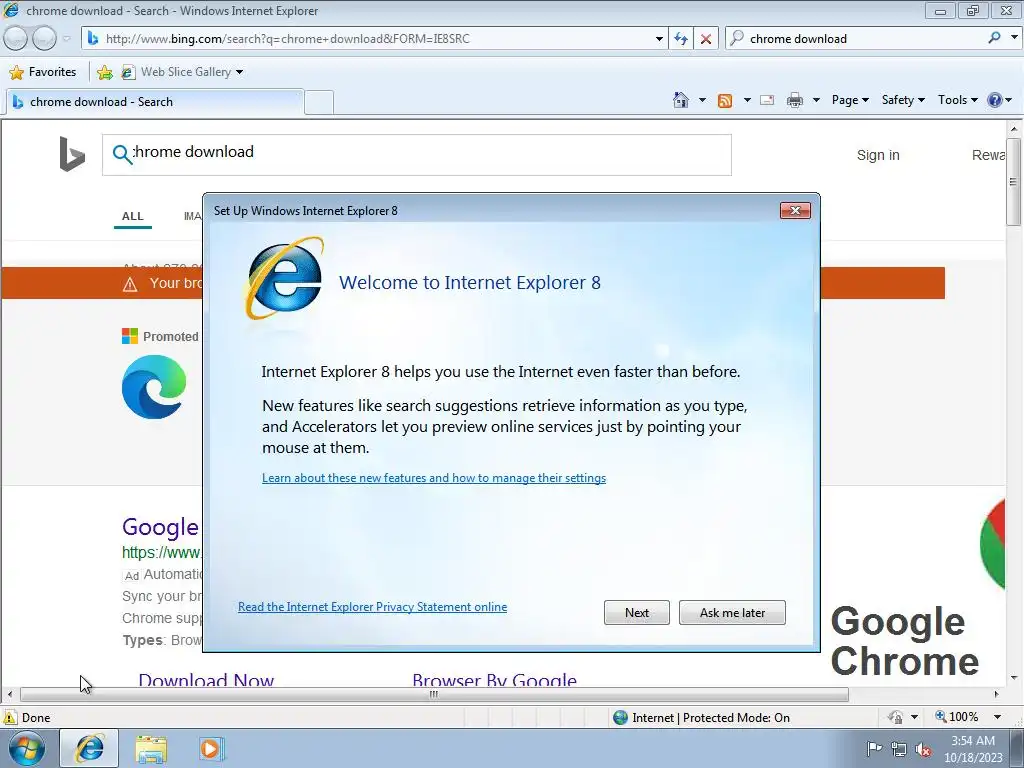This screenshot has width=1024, height=768.
Task: Click the Google result title link
Action: coord(160,527)
